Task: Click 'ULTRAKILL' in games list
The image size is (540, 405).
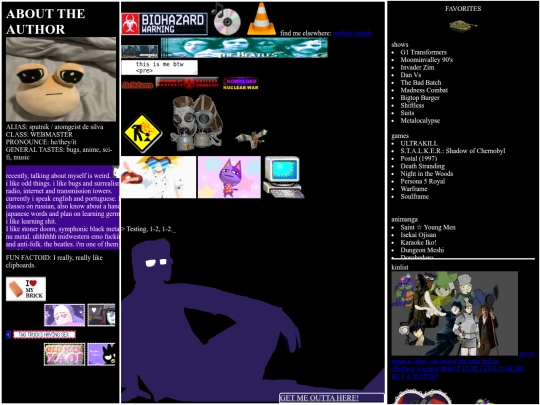Action: coord(419,143)
